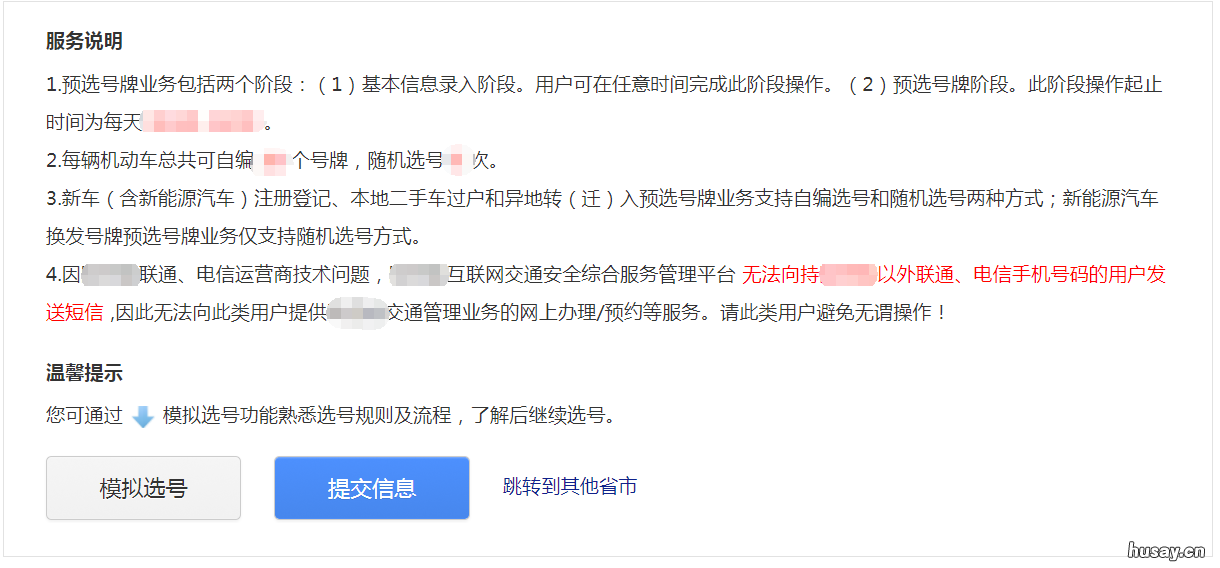Click the blurred number before 个号牌
This screenshot has width=1220, height=568.
[x=273, y=161]
